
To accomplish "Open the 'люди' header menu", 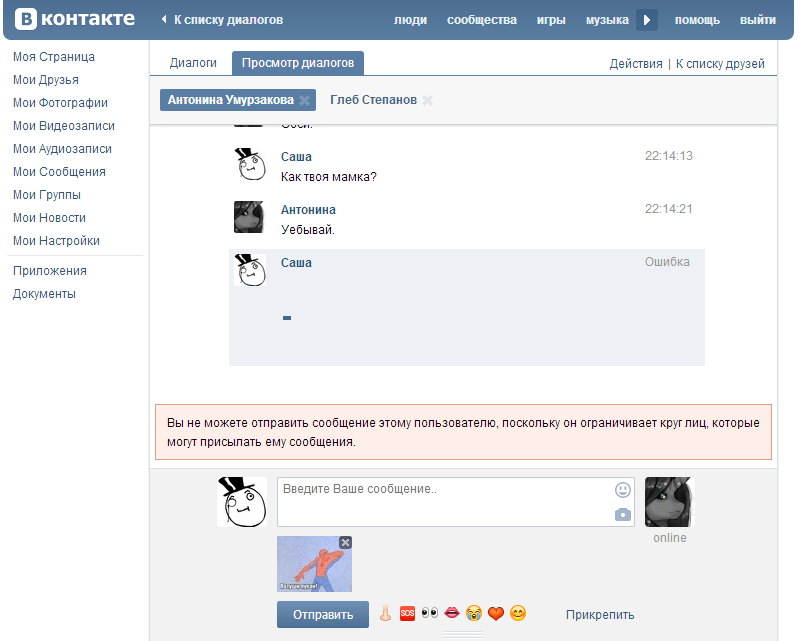I will [410, 20].
